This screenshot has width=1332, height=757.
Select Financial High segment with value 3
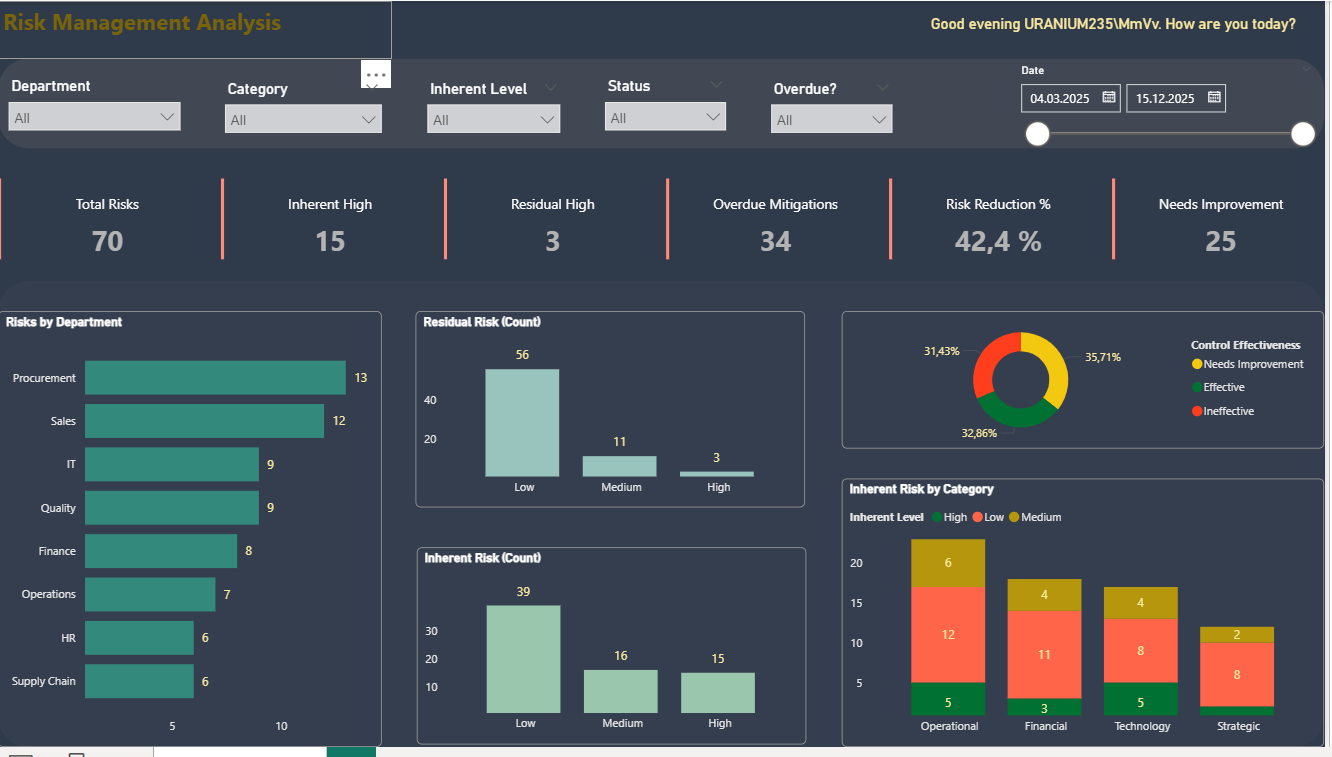pyautogui.click(x=1044, y=707)
